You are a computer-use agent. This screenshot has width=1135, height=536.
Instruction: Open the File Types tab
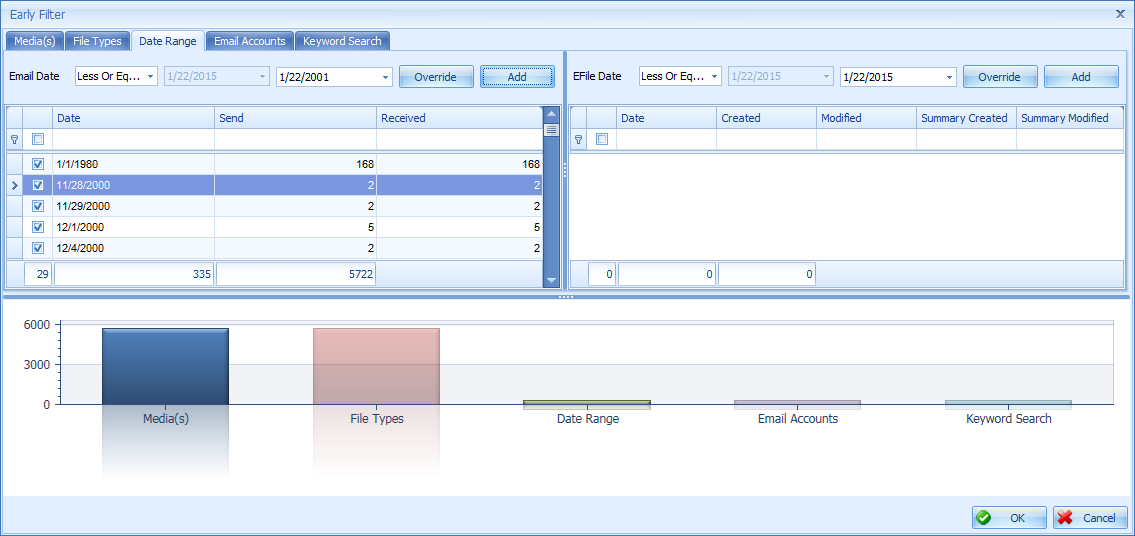coord(97,41)
